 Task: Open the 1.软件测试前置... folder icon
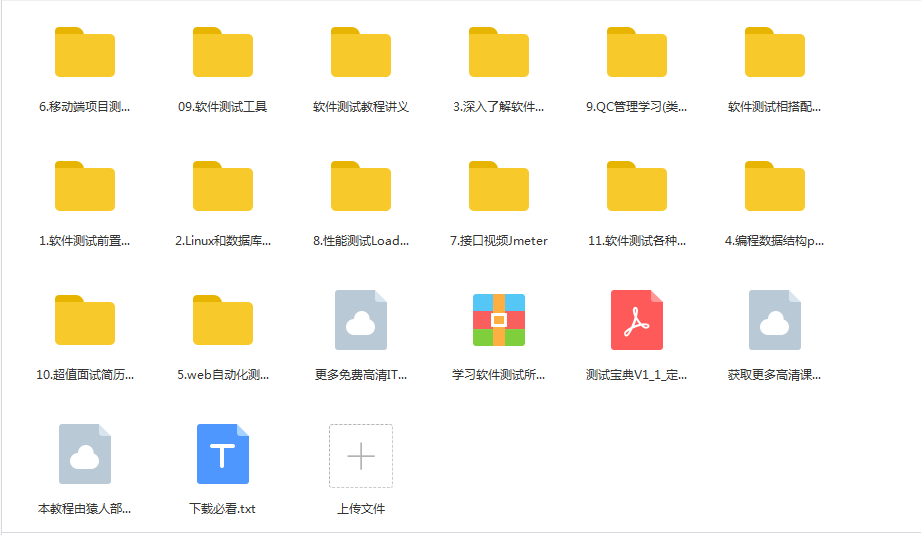[x=85, y=186]
